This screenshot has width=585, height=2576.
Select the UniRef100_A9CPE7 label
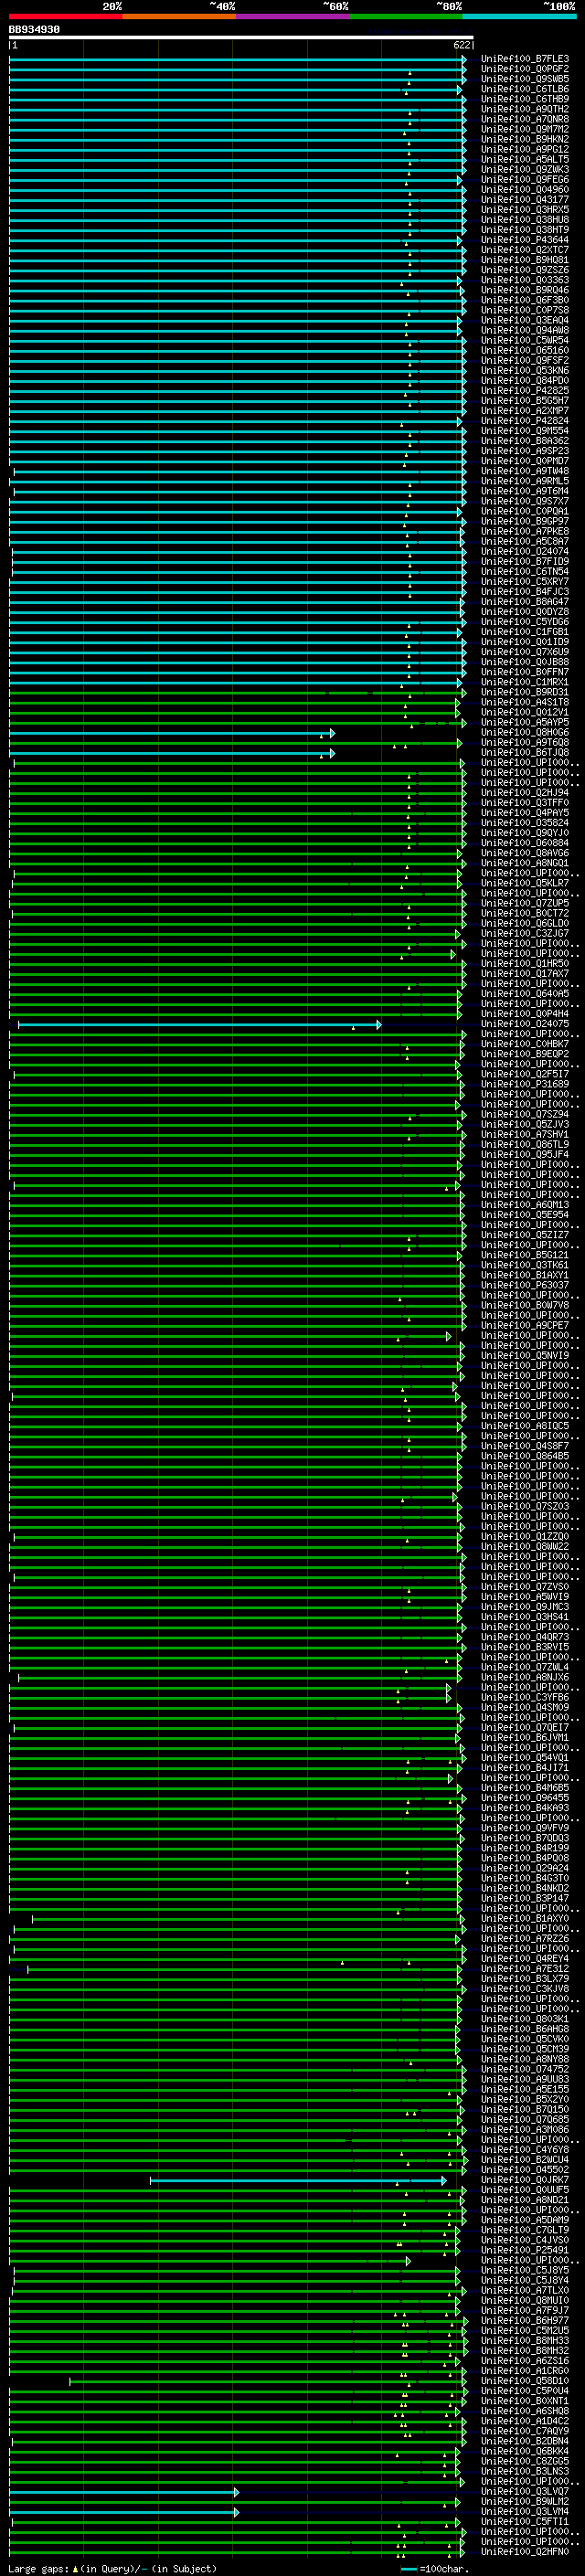[x=524, y=1326]
